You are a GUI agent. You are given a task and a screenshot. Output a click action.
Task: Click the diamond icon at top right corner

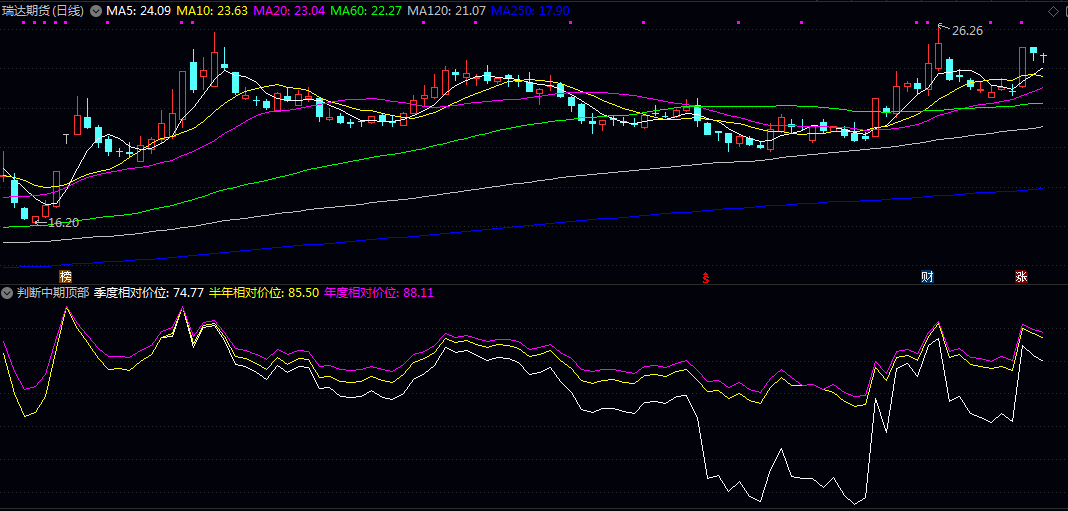pyautogui.click(x=1052, y=11)
